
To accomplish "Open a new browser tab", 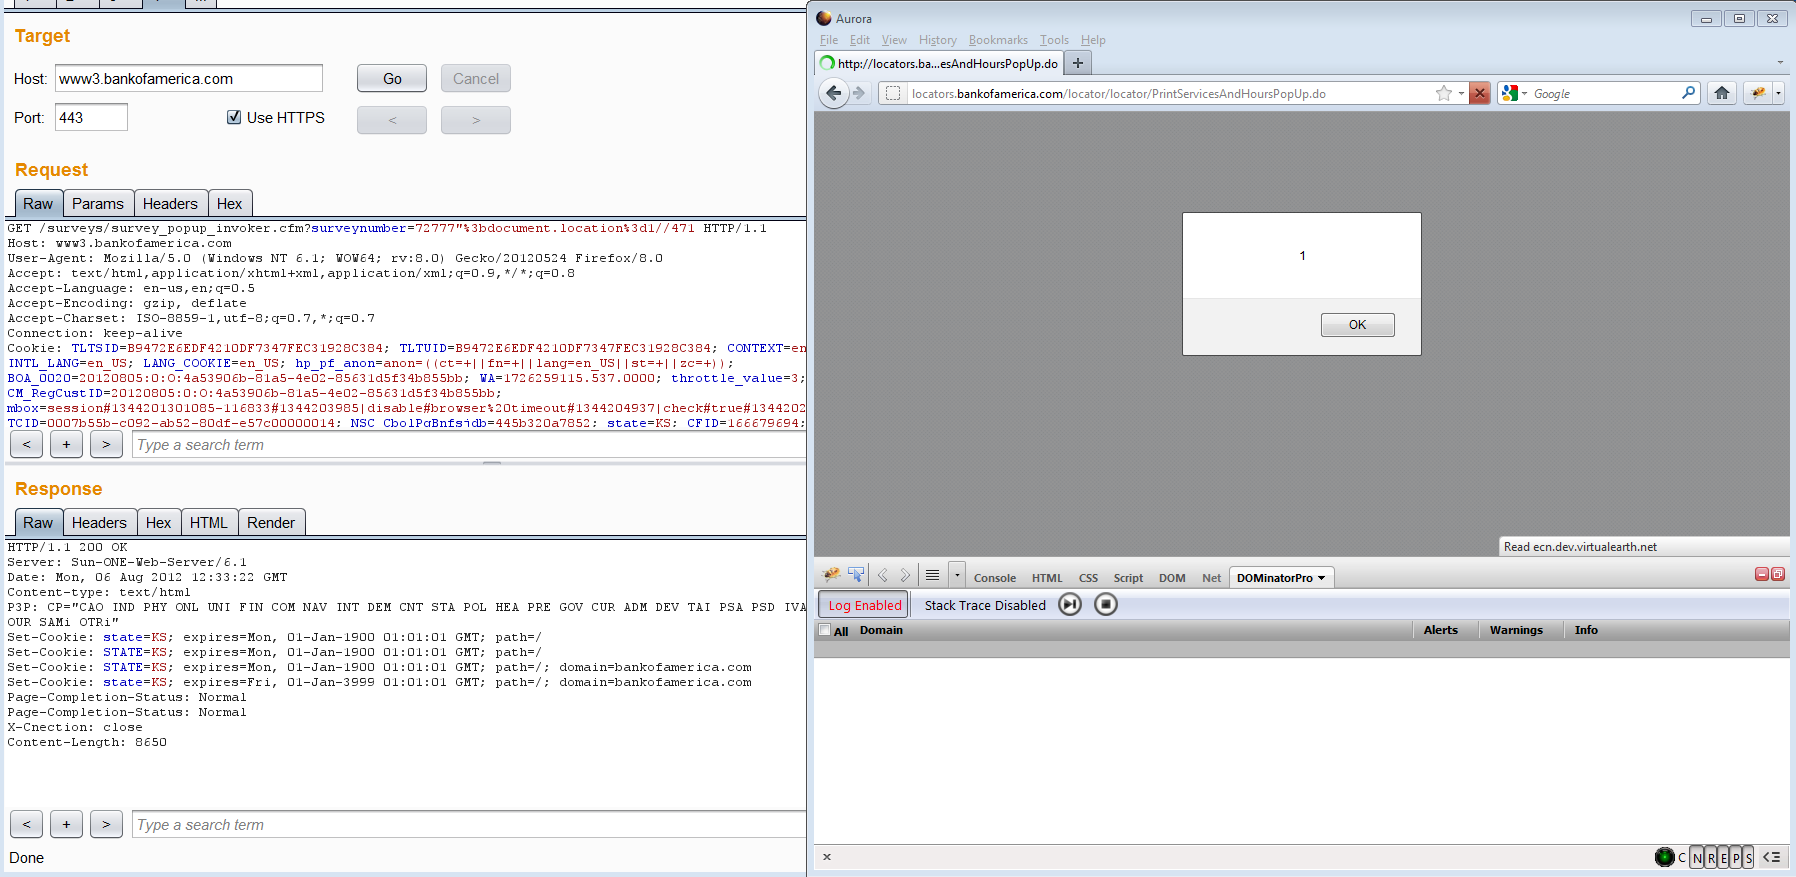I will point(1078,63).
